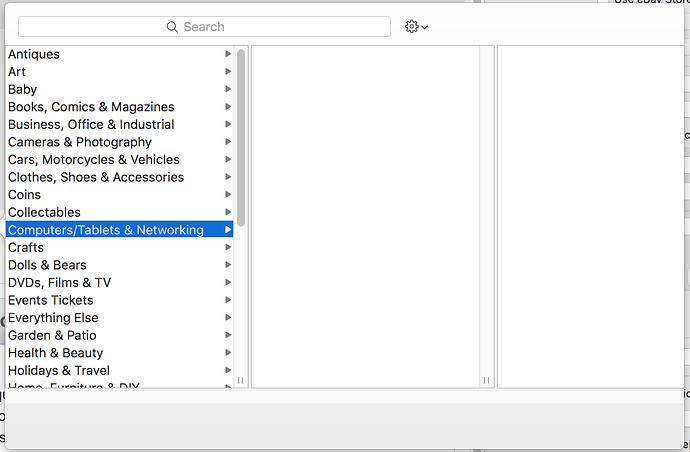Select the Events Tickets category
The height and width of the screenshot is (452, 690).
[119, 300]
